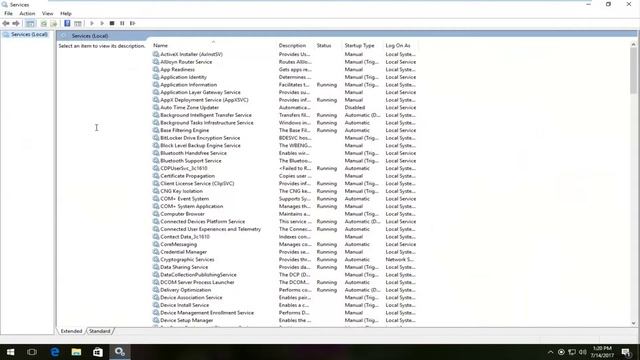640x360 pixels.
Task: Click the scrollbar up arrow in services list
Action: 633,44
